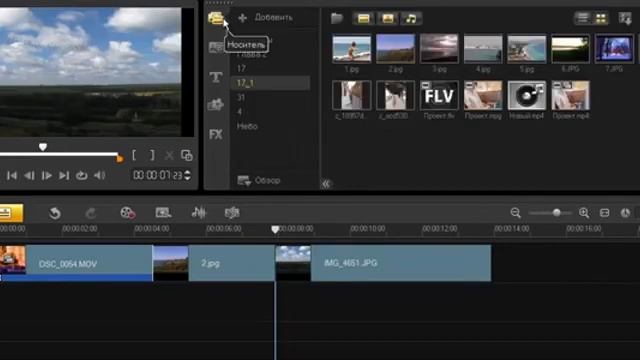Select the DSC_0054.MOV clip on timeline
Screen dimensions: 640x360
76,263
